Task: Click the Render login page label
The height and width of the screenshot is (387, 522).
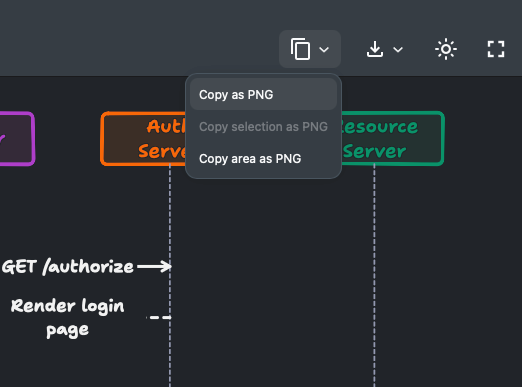Action: 68,318
